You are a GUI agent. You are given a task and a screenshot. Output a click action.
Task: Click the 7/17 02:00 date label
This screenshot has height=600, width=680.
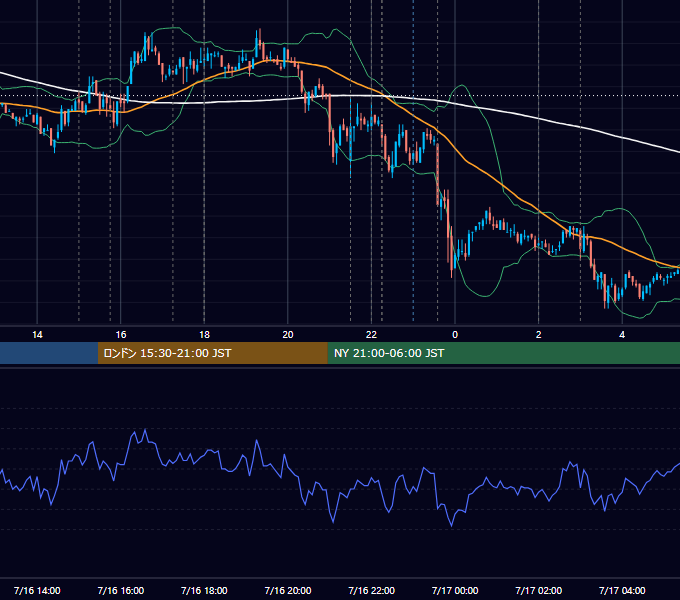(x=539, y=590)
